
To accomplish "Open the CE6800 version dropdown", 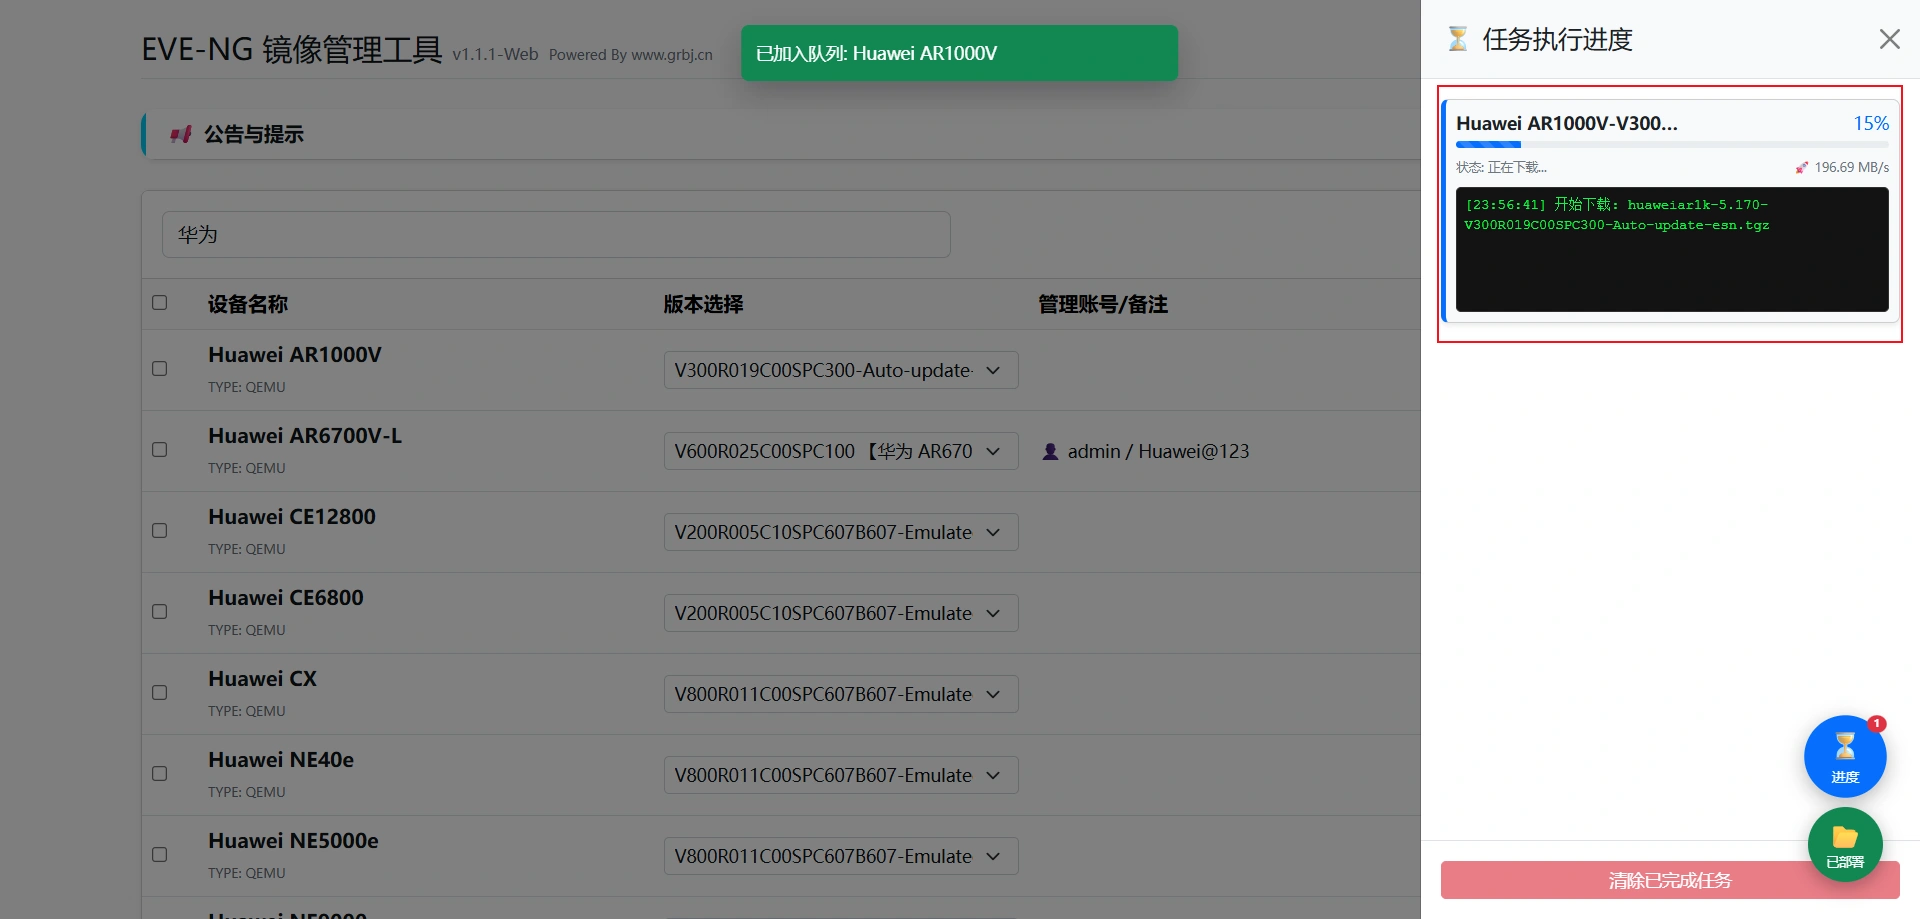I will (841, 613).
